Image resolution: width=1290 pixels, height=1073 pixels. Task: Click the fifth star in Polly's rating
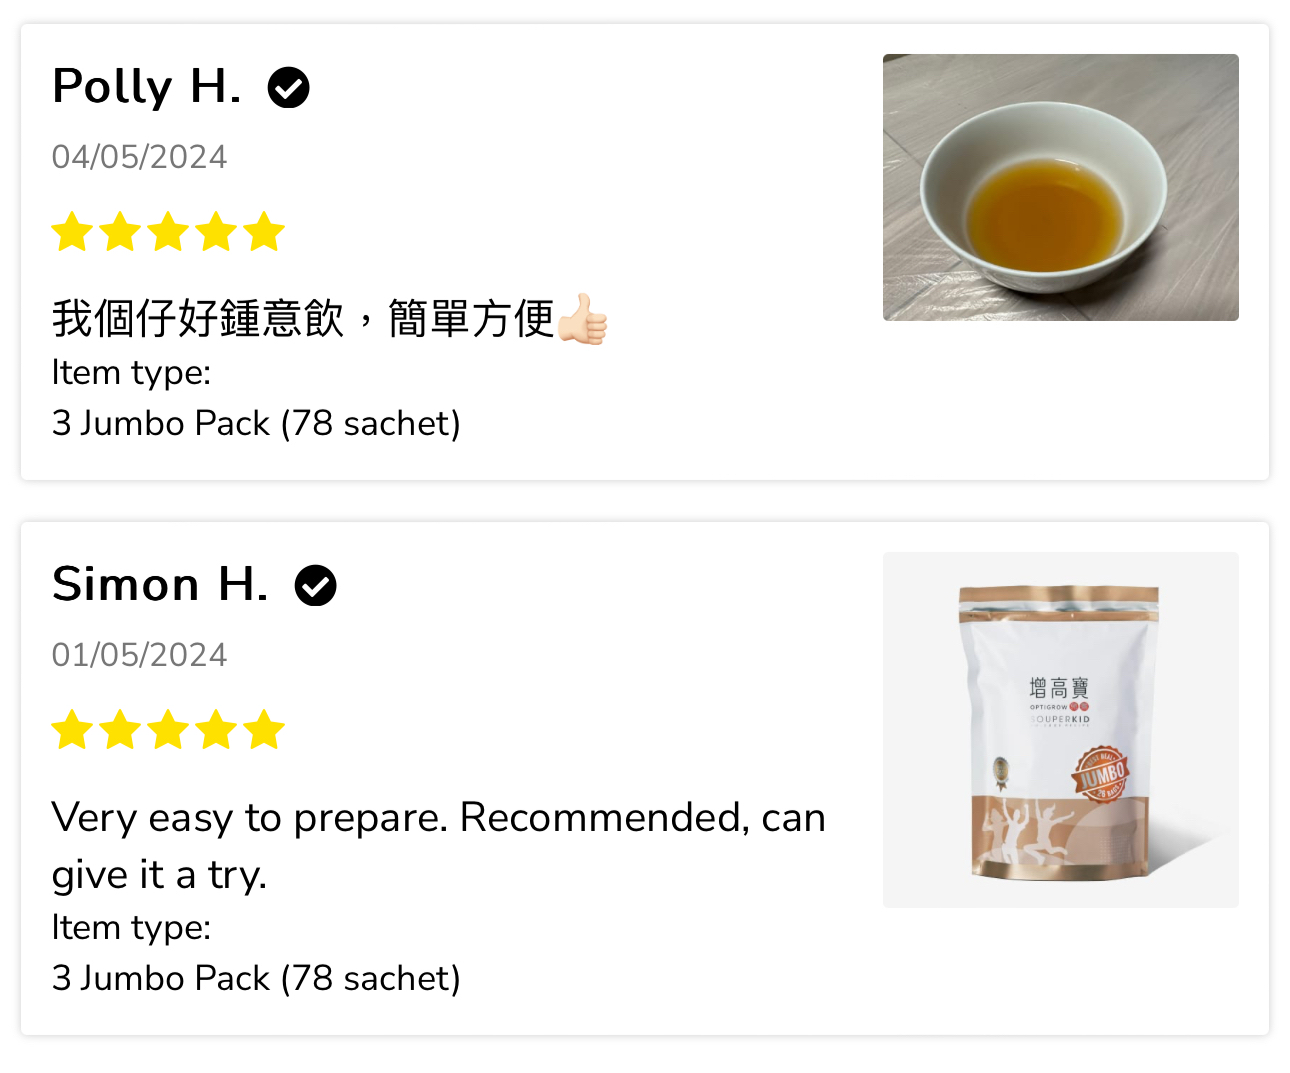(x=264, y=232)
